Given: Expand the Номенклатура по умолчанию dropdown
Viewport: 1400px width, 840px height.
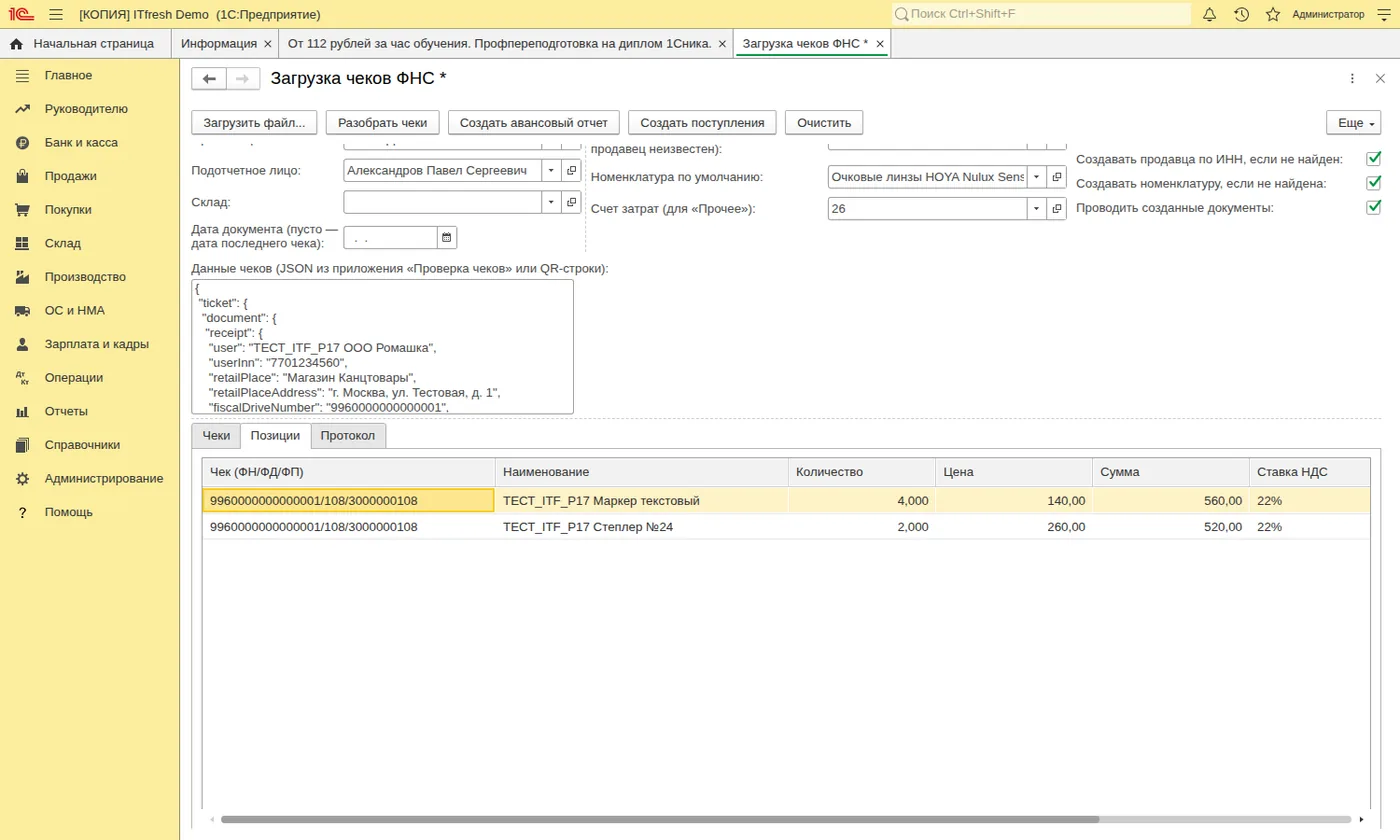Looking at the screenshot, I should (x=1037, y=177).
